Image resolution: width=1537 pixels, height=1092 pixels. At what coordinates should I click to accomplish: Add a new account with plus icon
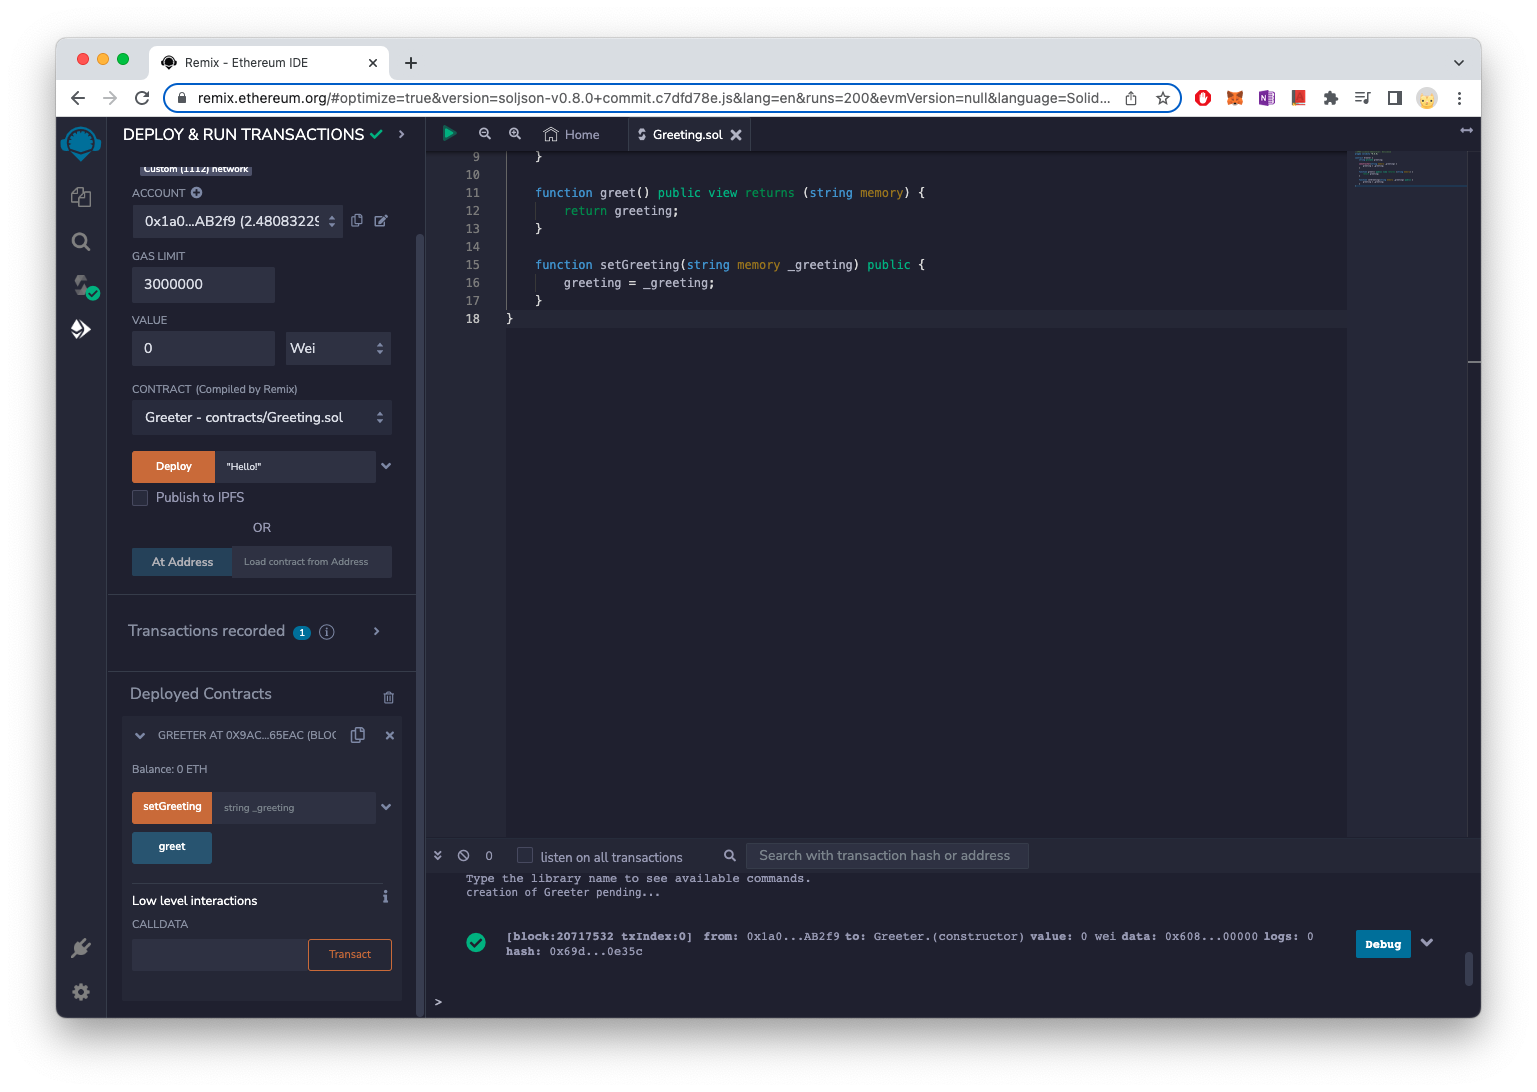[x=197, y=193]
